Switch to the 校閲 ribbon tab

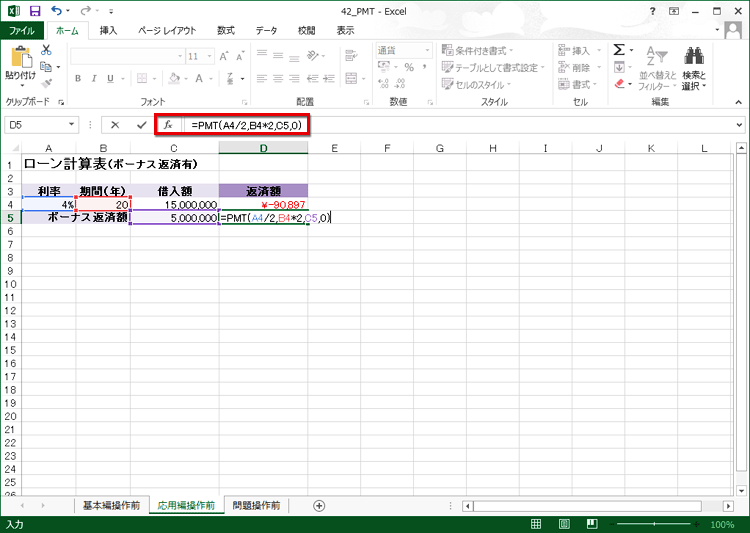click(x=306, y=31)
